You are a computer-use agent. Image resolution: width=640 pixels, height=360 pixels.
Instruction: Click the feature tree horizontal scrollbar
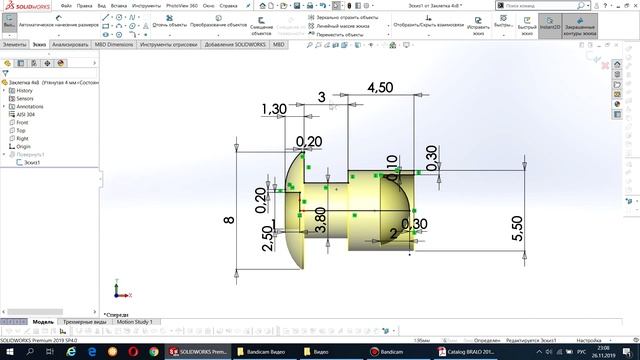coord(35,312)
